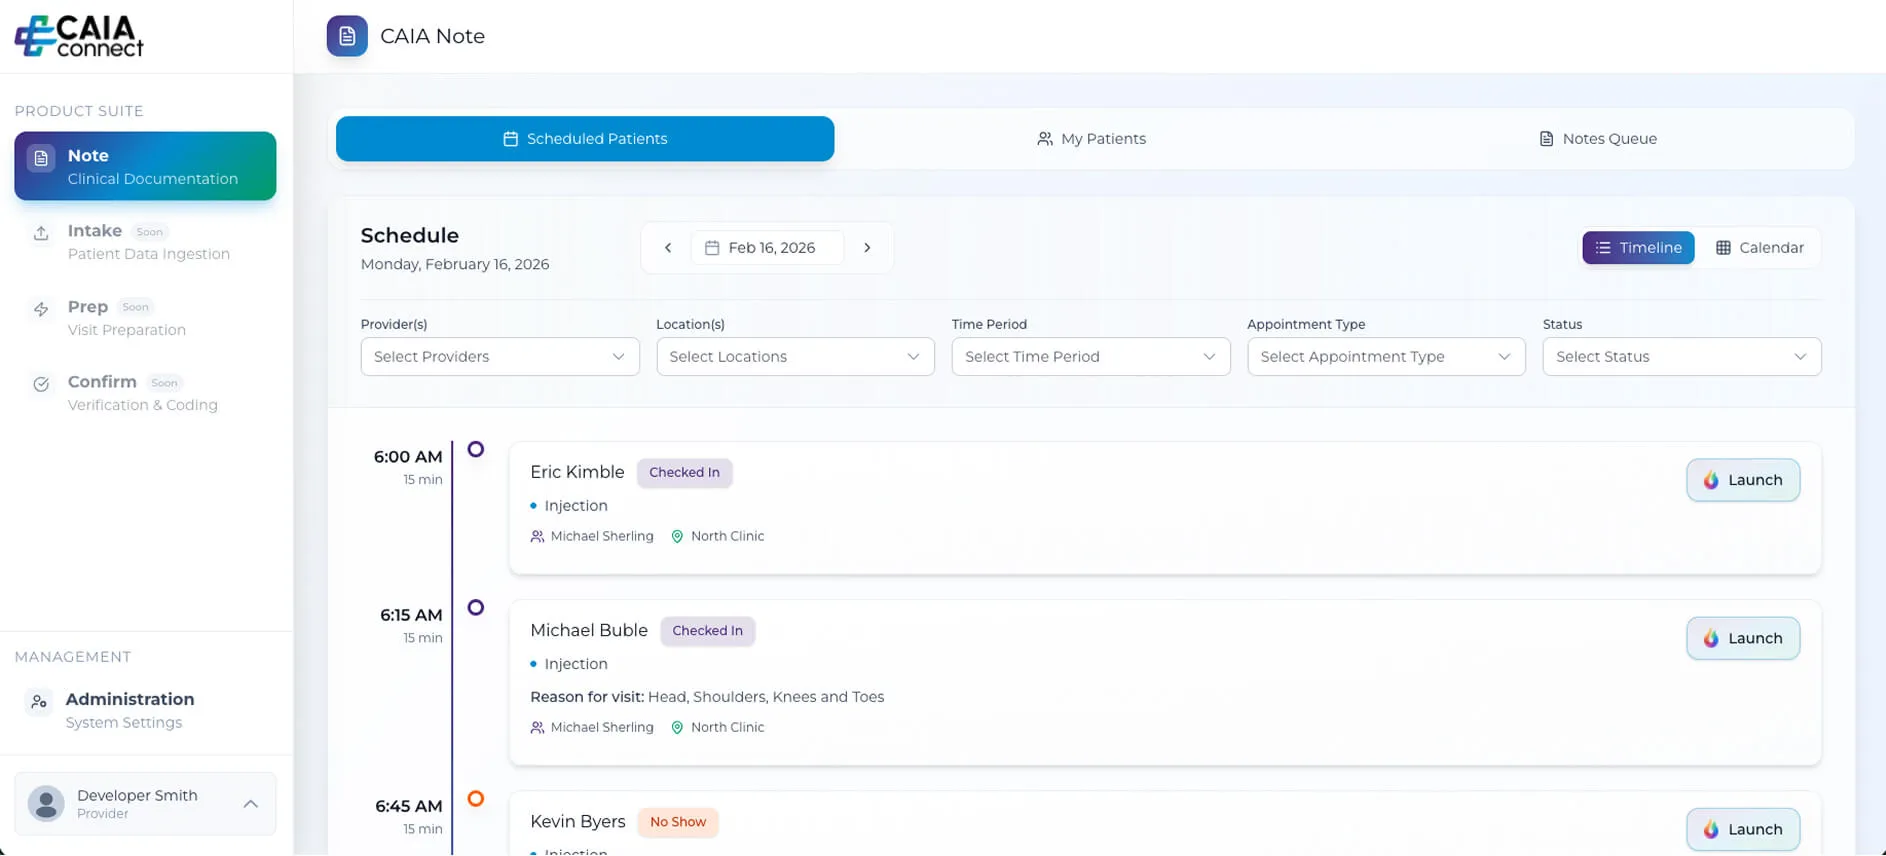The height and width of the screenshot is (856, 1886).
Task: Switch to the My Patients tab
Action: click(x=1091, y=139)
